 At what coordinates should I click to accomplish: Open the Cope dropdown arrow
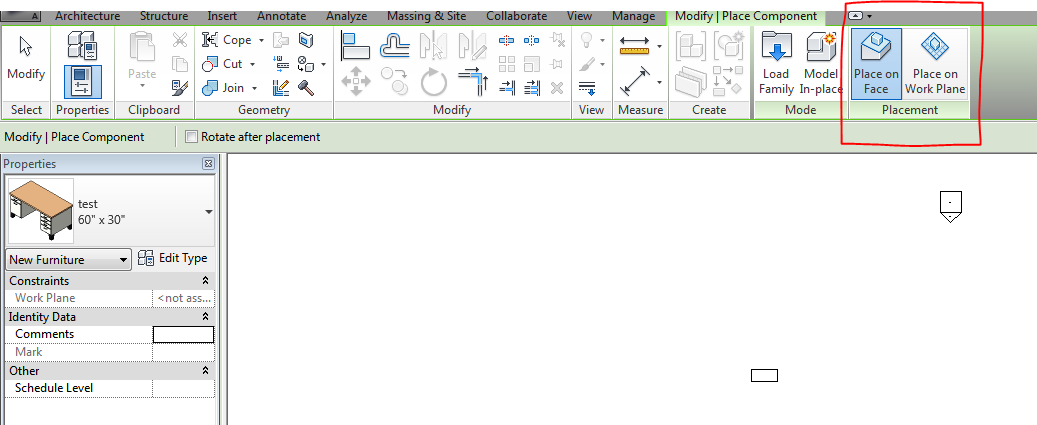click(261, 40)
